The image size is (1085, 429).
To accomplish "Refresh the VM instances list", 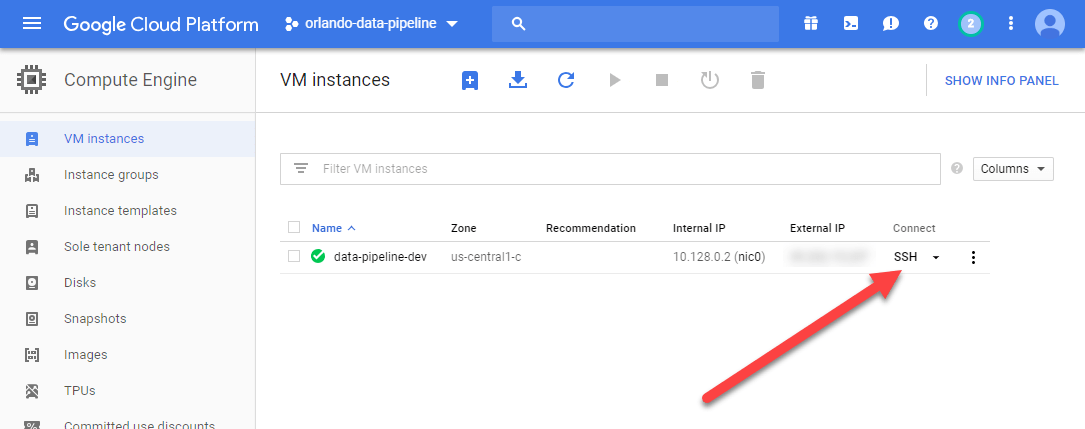I will tap(566, 80).
